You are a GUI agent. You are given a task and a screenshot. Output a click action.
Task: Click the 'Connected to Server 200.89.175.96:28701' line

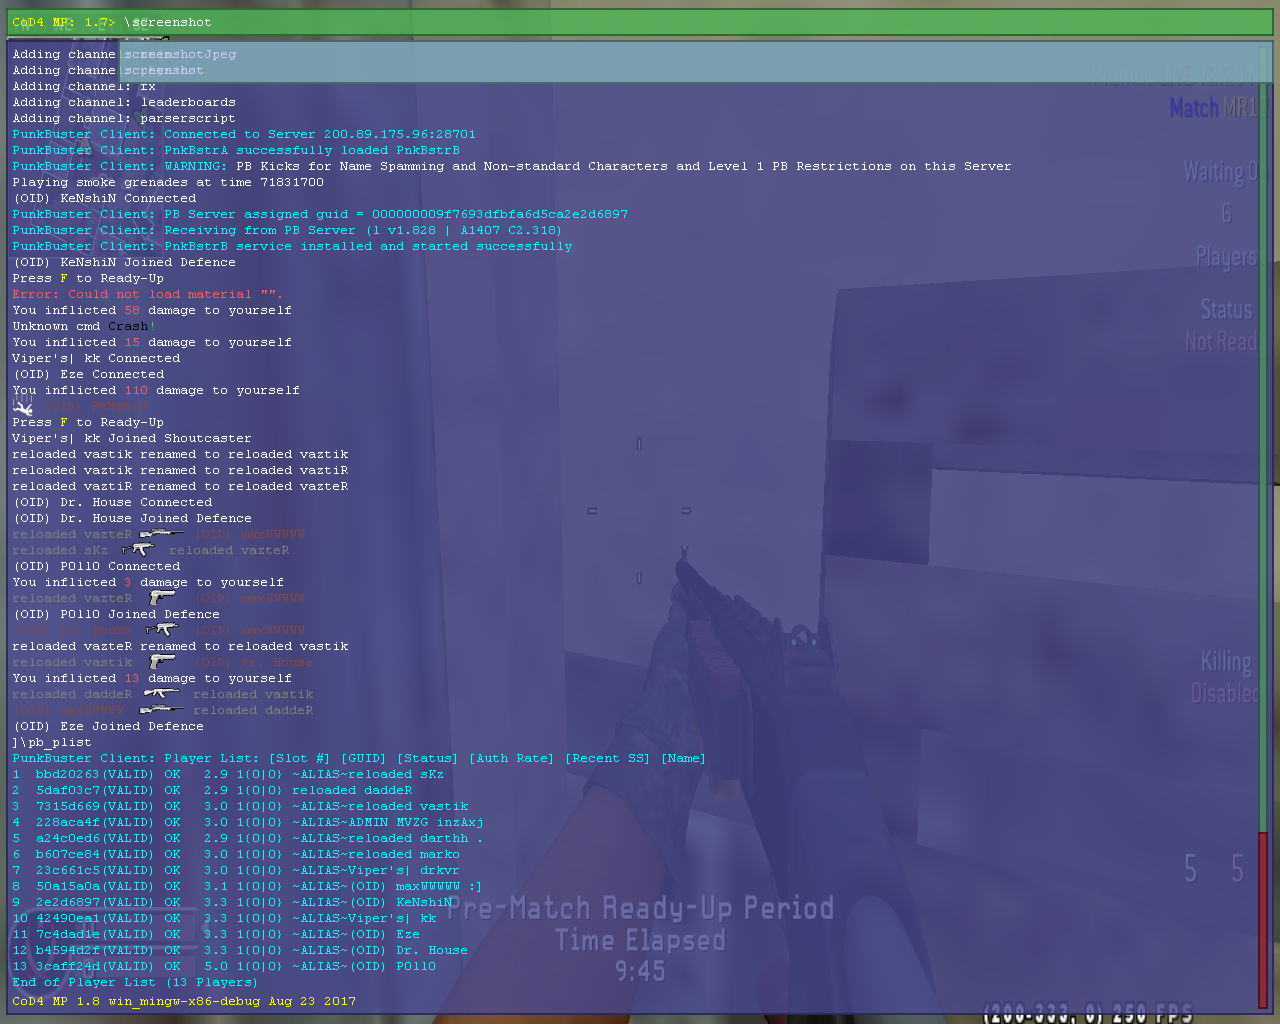(244, 134)
